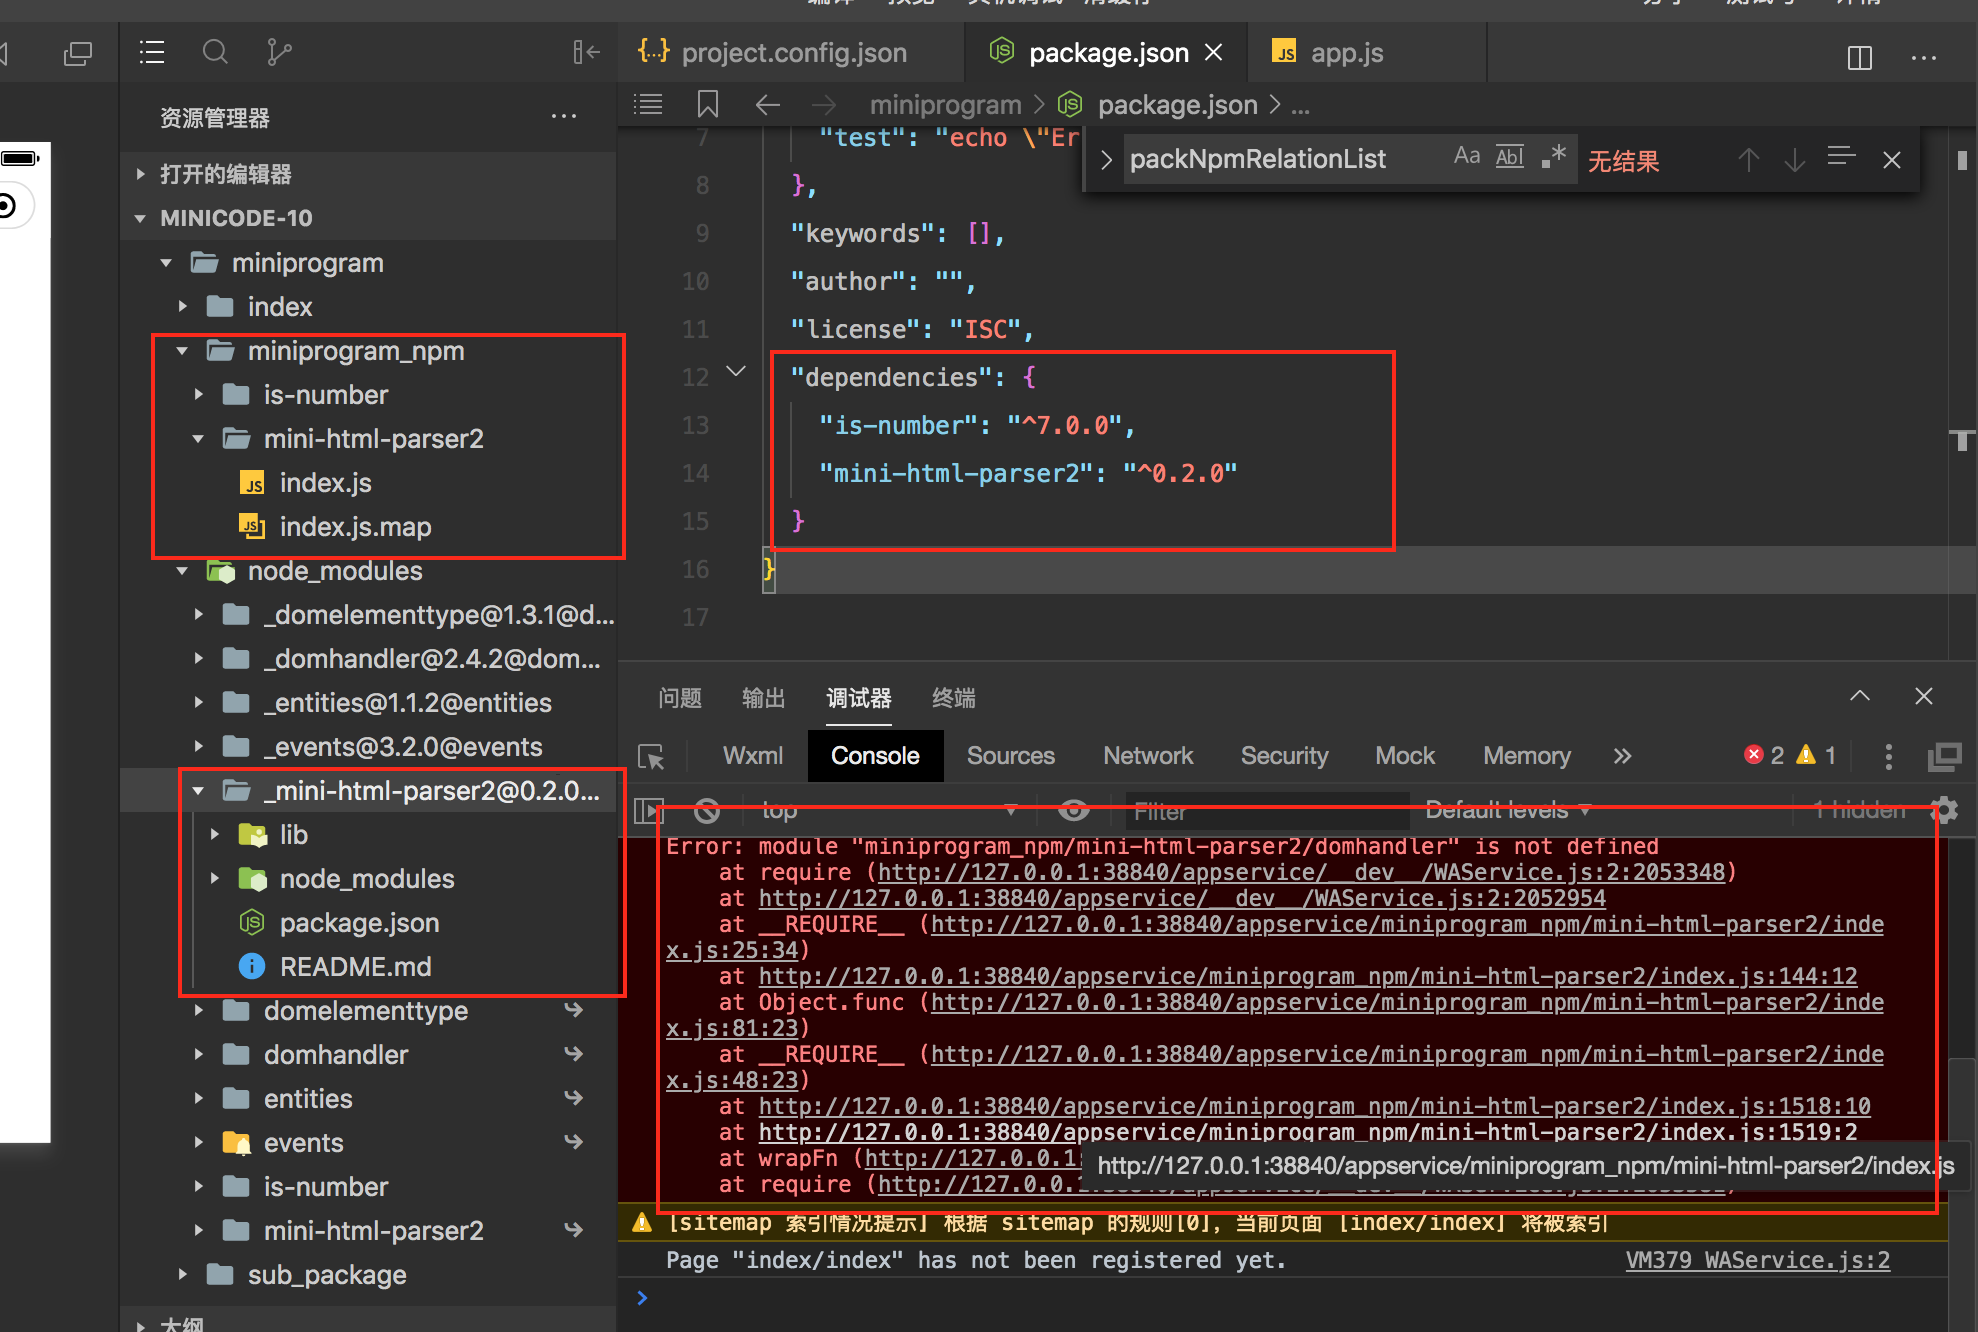Image resolution: width=1978 pixels, height=1332 pixels.
Task: Switch to the app.js tab
Action: click(1345, 53)
